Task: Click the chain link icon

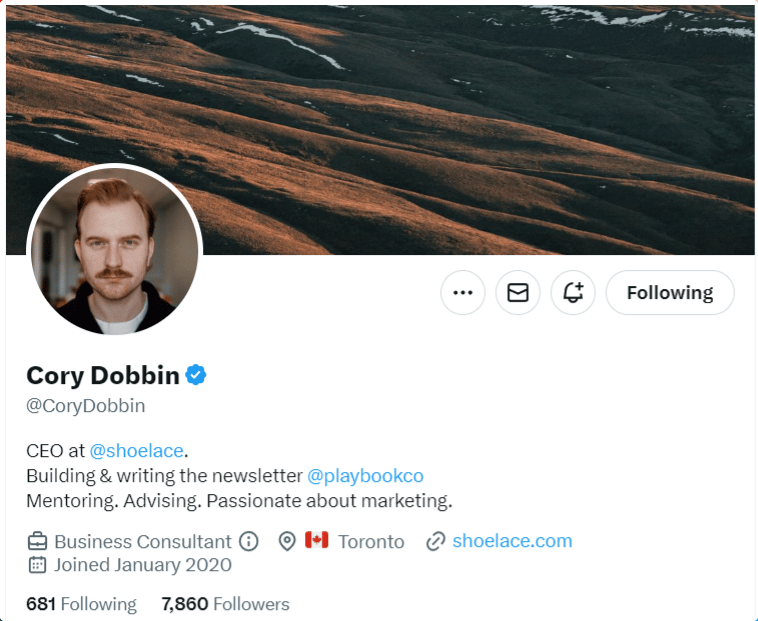Action: [x=436, y=541]
